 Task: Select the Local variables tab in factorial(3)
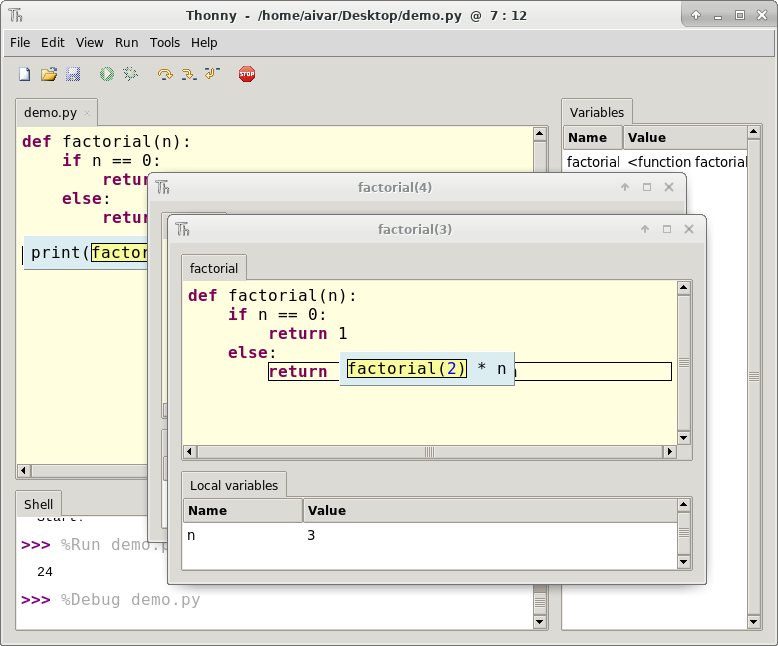pos(234,485)
